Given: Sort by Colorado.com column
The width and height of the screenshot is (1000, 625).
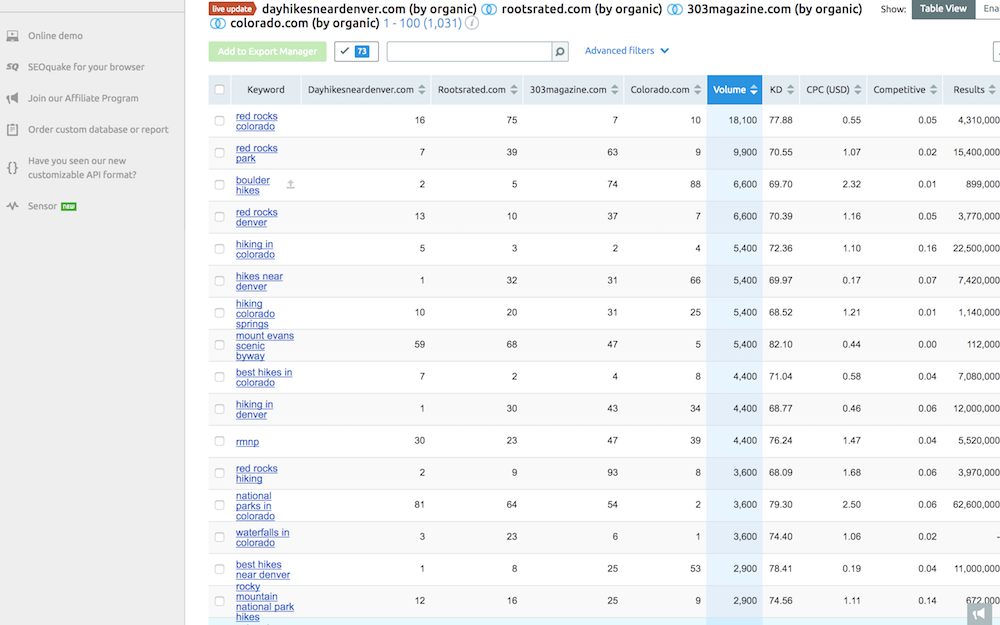Looking at the screenshot, I should 666,90.
